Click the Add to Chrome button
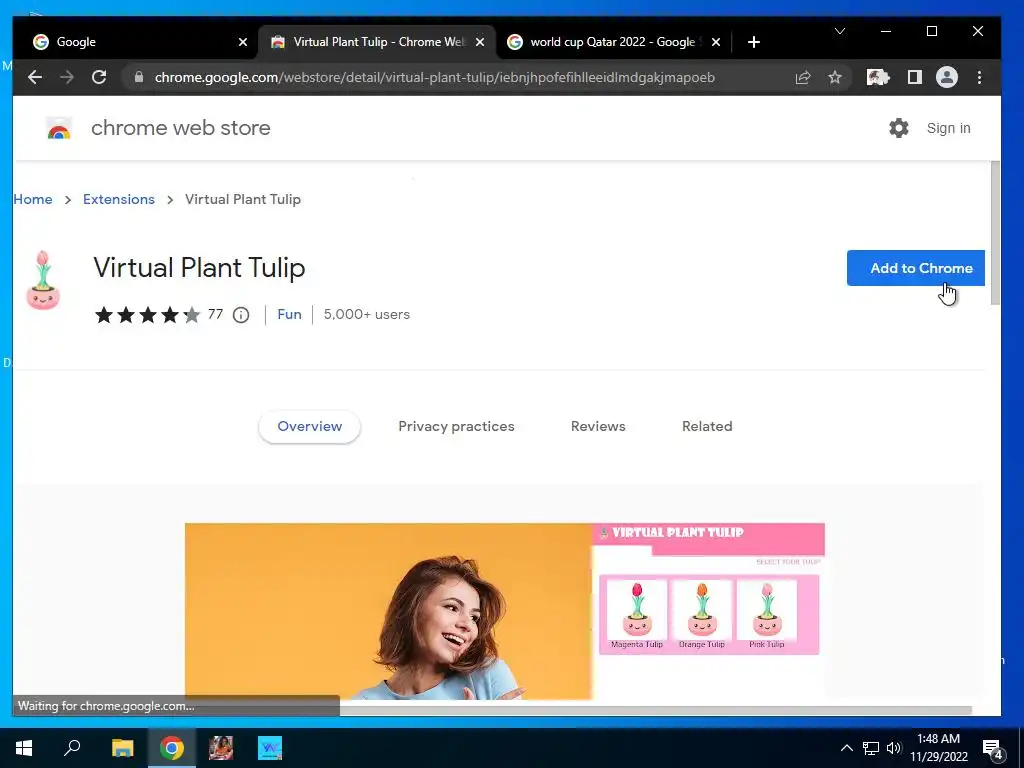This screenshot has width=1024, height=768. [916, 268]
